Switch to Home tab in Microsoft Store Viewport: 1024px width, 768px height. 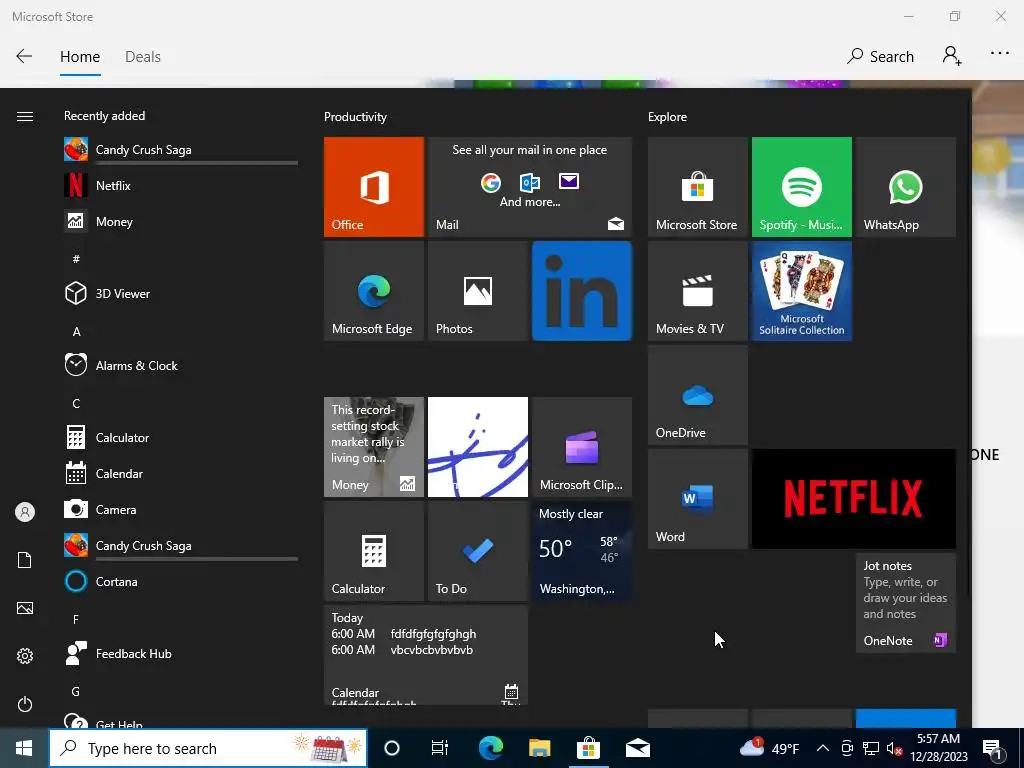pos(80,57)
